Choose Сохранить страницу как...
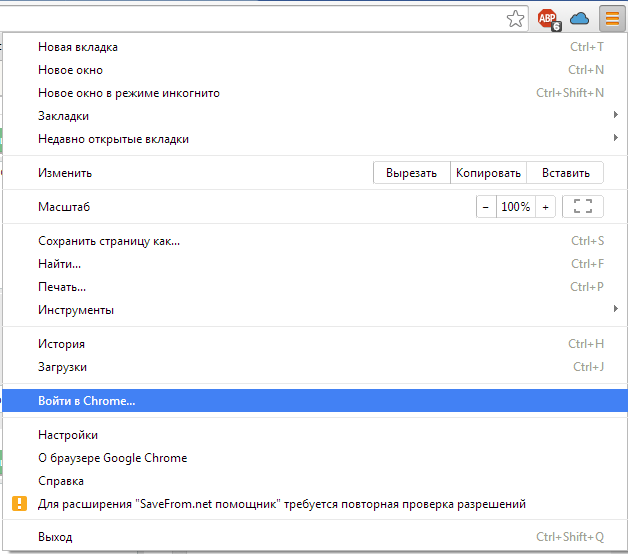The height and width of the screenshot is (554, 628). coord(315,241)
